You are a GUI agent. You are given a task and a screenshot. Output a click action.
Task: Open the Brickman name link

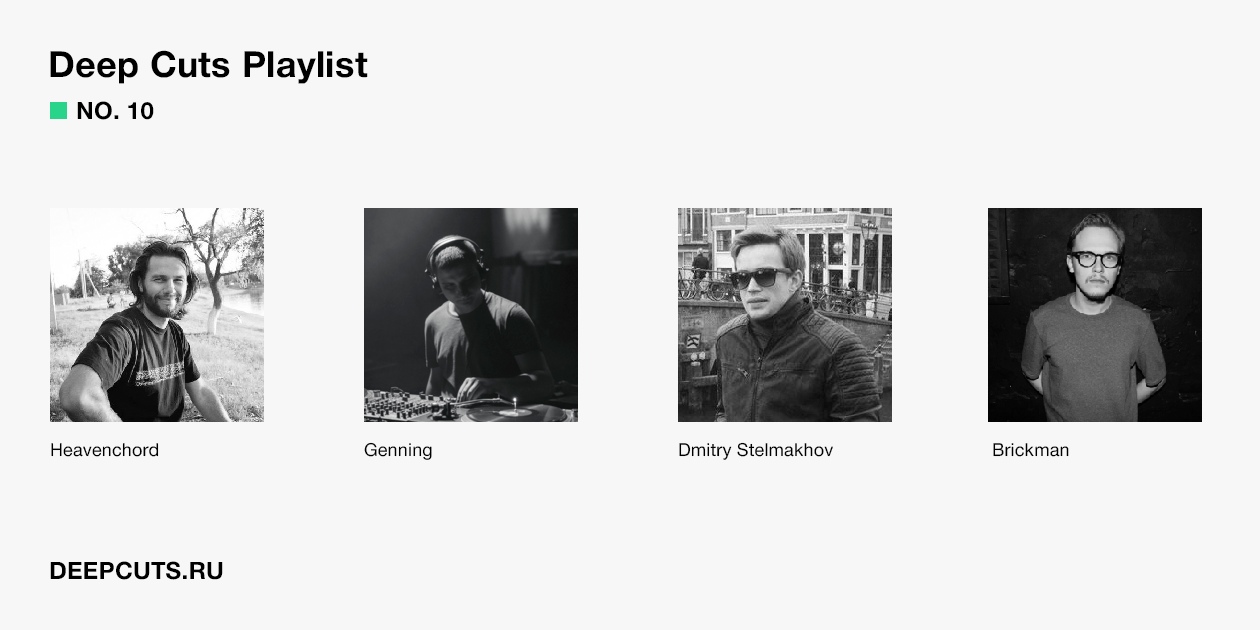[x=1031, y=450]
